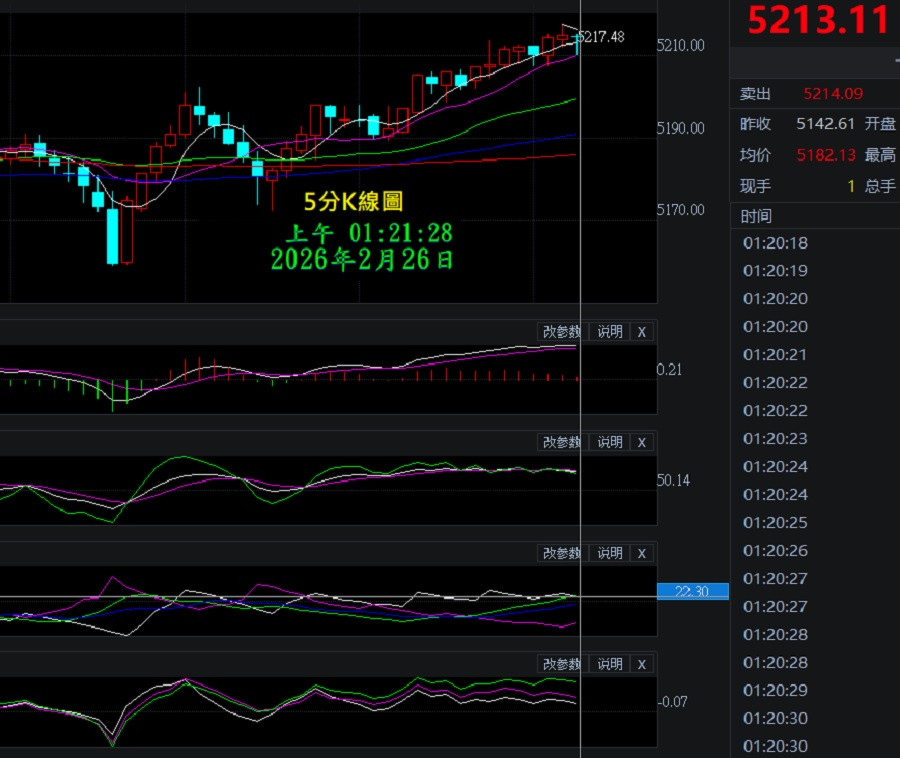The image size is (900, 758).
Task: Open 改参数 for the 50.14 indicator panel
Action: coord(561,443)
